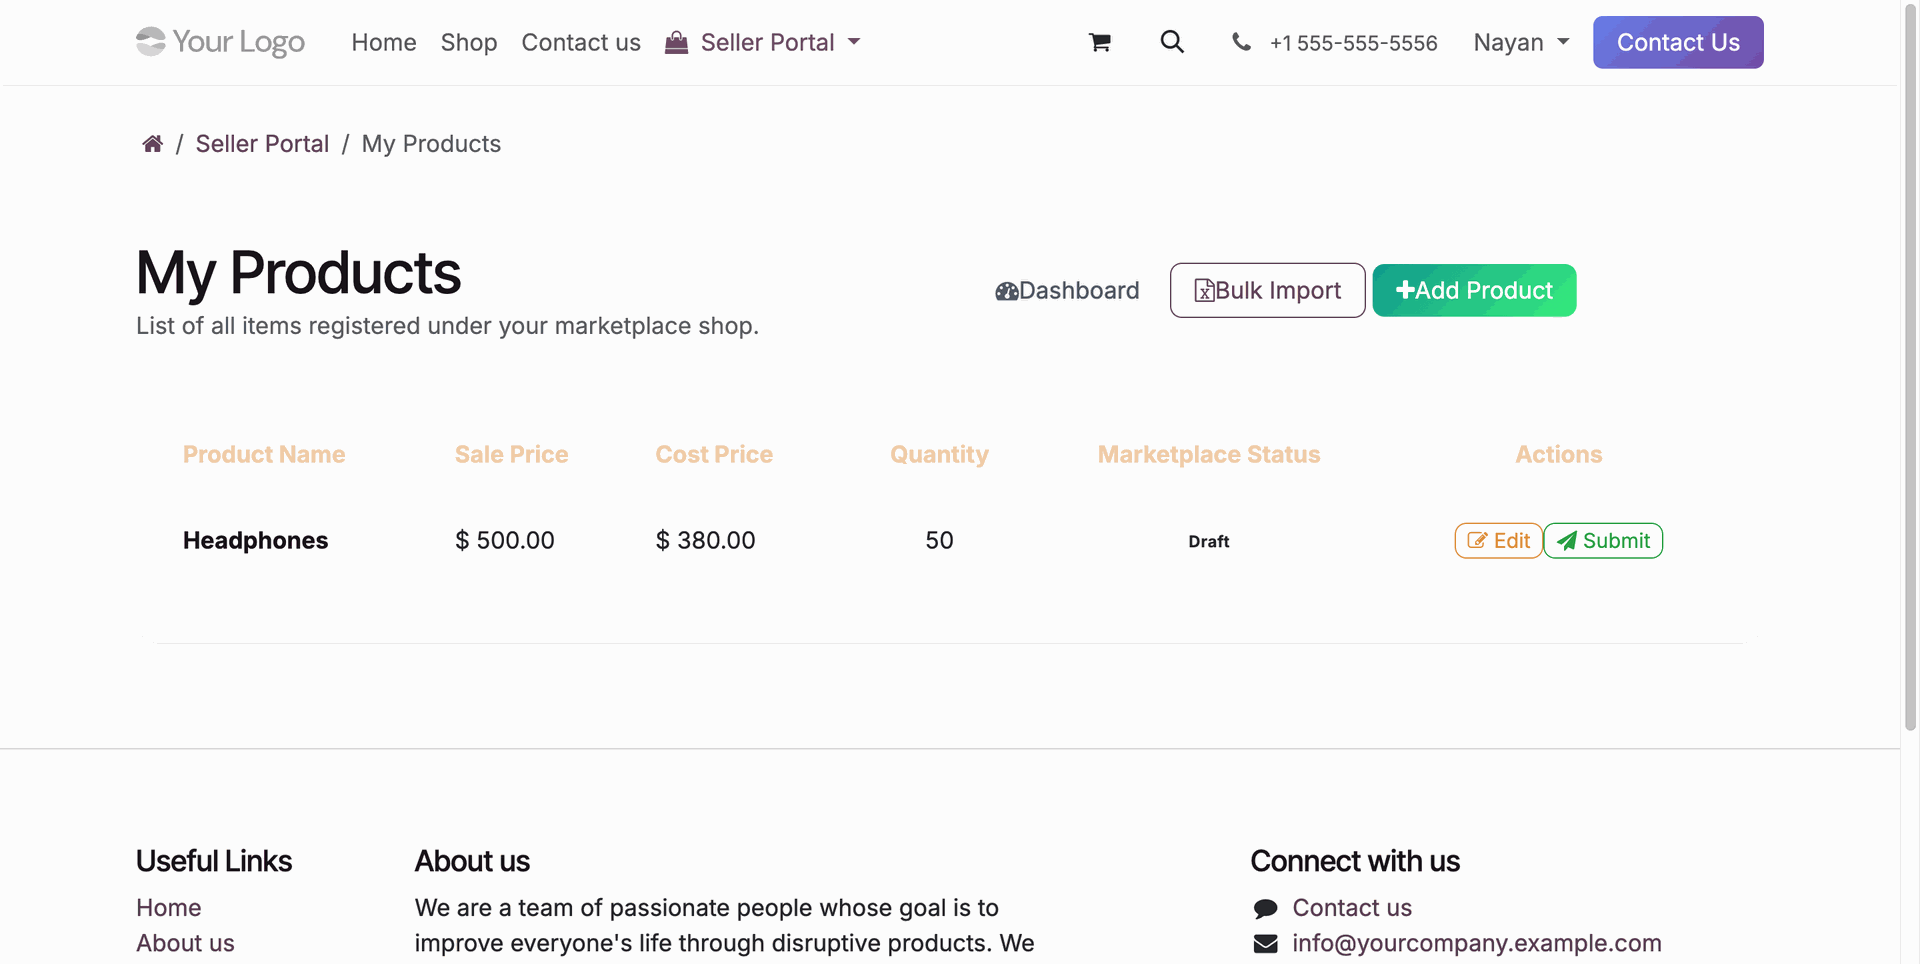Open the footer About us link

(185, 943)
